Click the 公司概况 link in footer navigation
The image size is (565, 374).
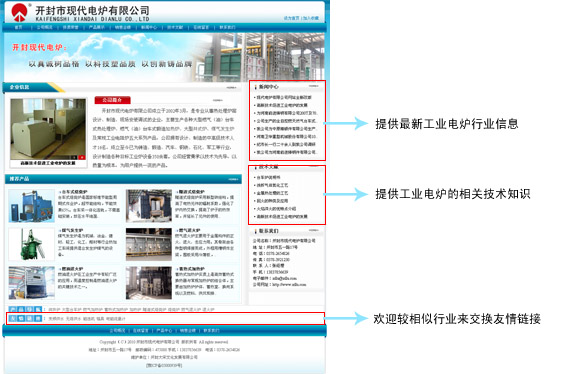coord(117,330)
